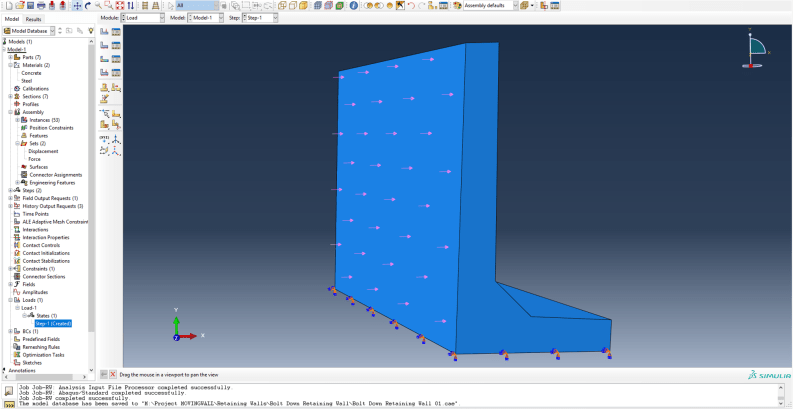Image resolution: width=800 pixels, height=409 pixels.
Task: Click the 3D compass in viewport corner
Action: pos(755,50)
